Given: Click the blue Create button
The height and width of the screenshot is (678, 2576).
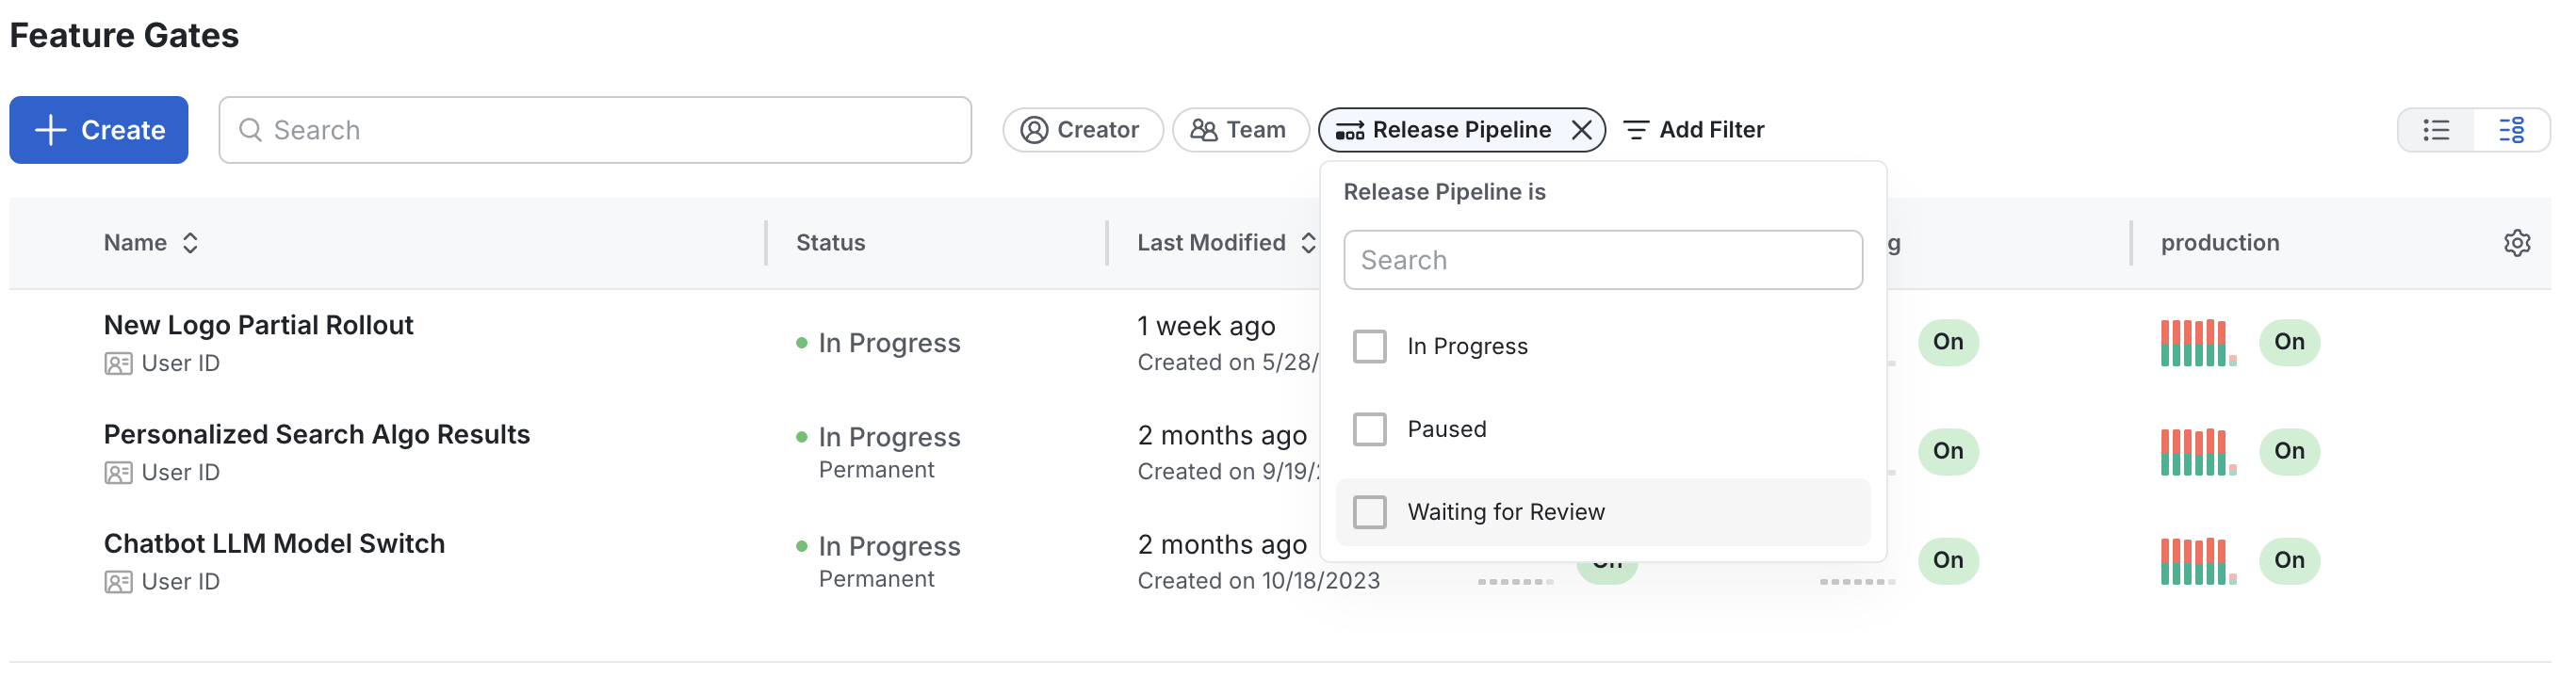Looking at the screenshot, I should [99, 130].
